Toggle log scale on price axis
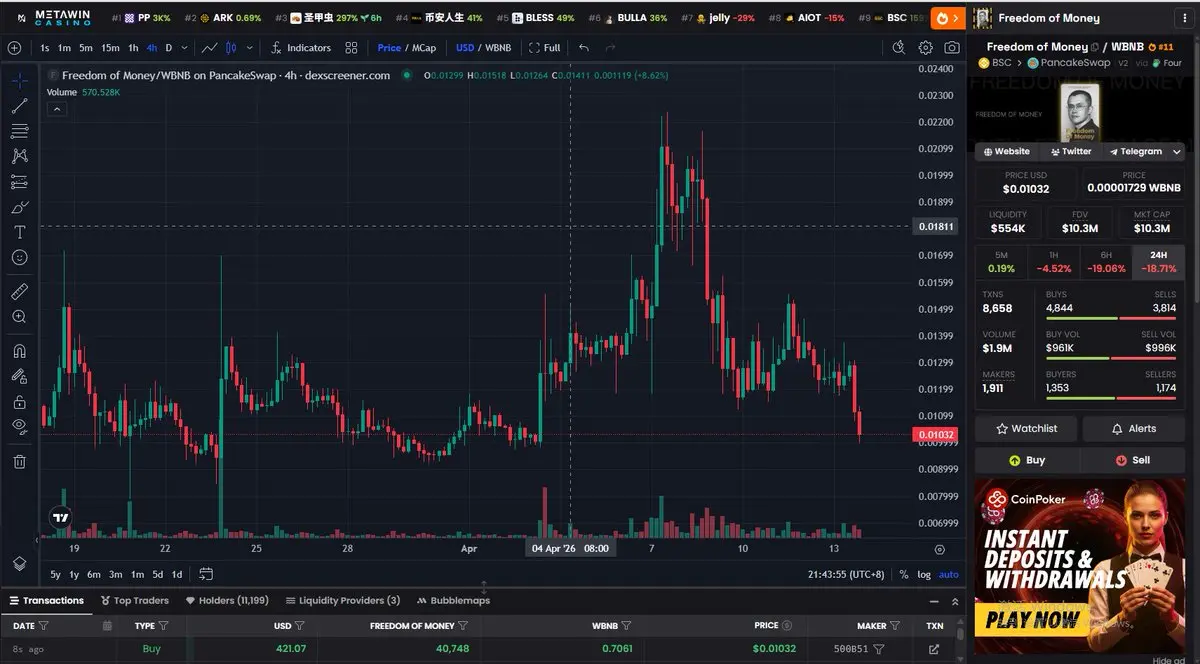The height and width of the screenshot is (664, 1200). coord(923,574)
